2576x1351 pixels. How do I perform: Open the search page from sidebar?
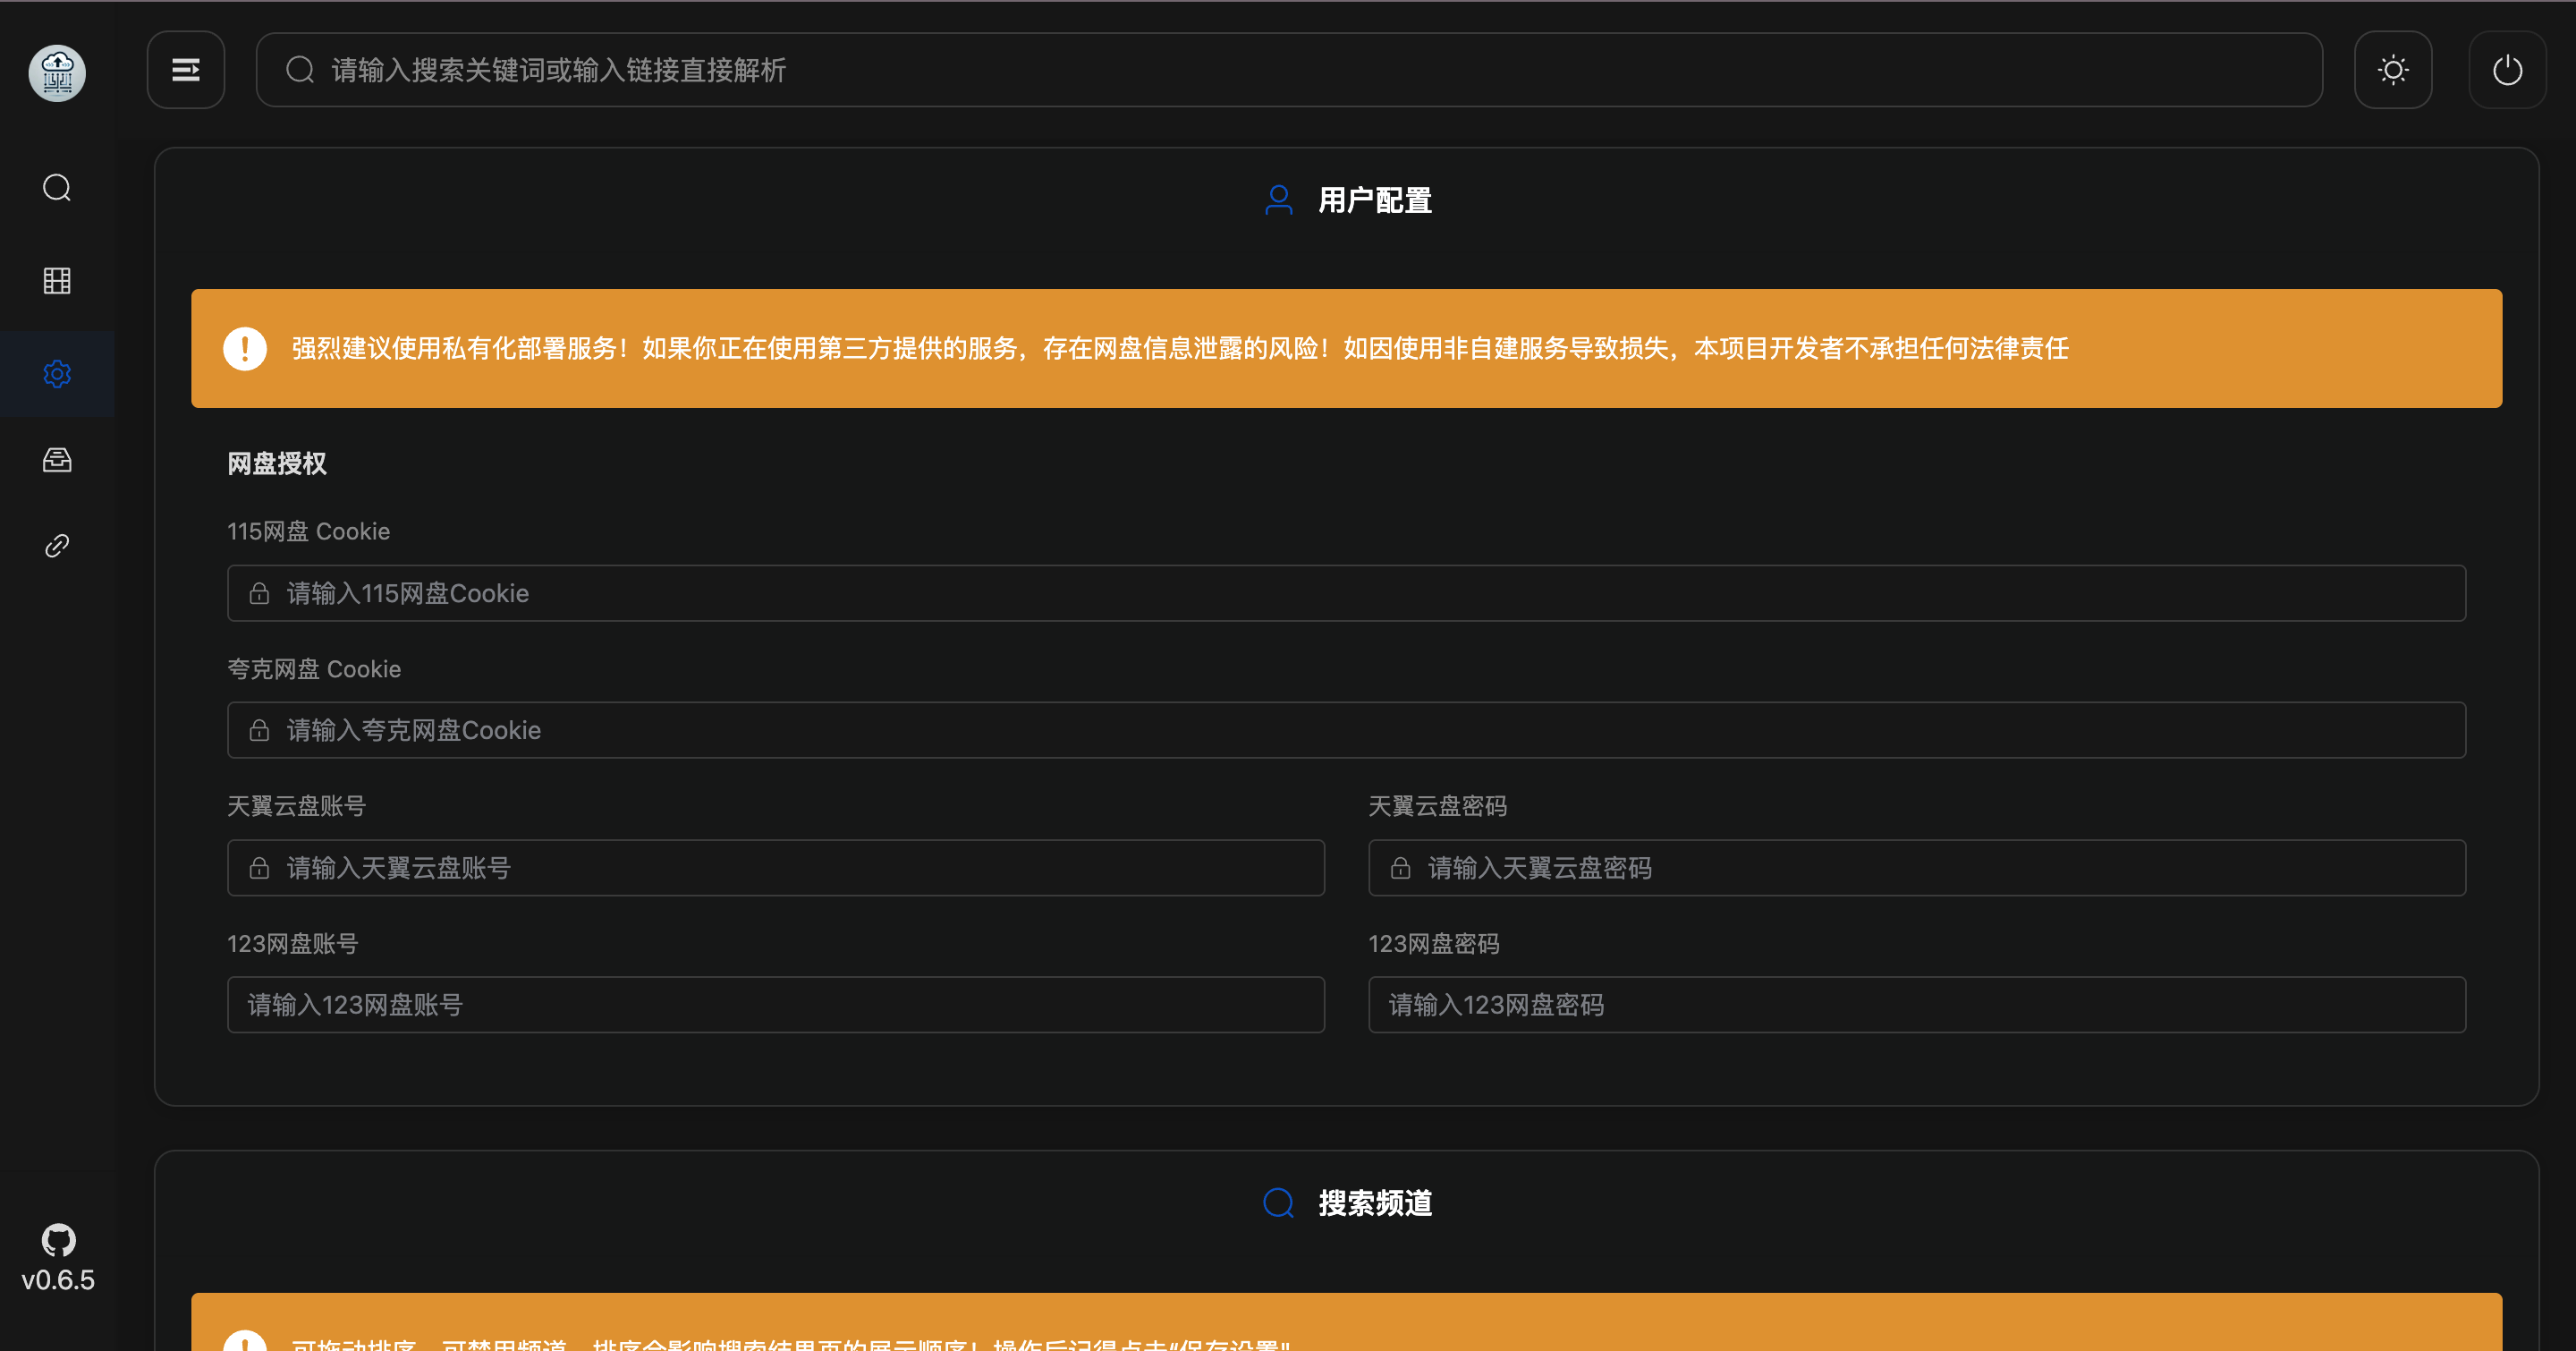[57, 188]
